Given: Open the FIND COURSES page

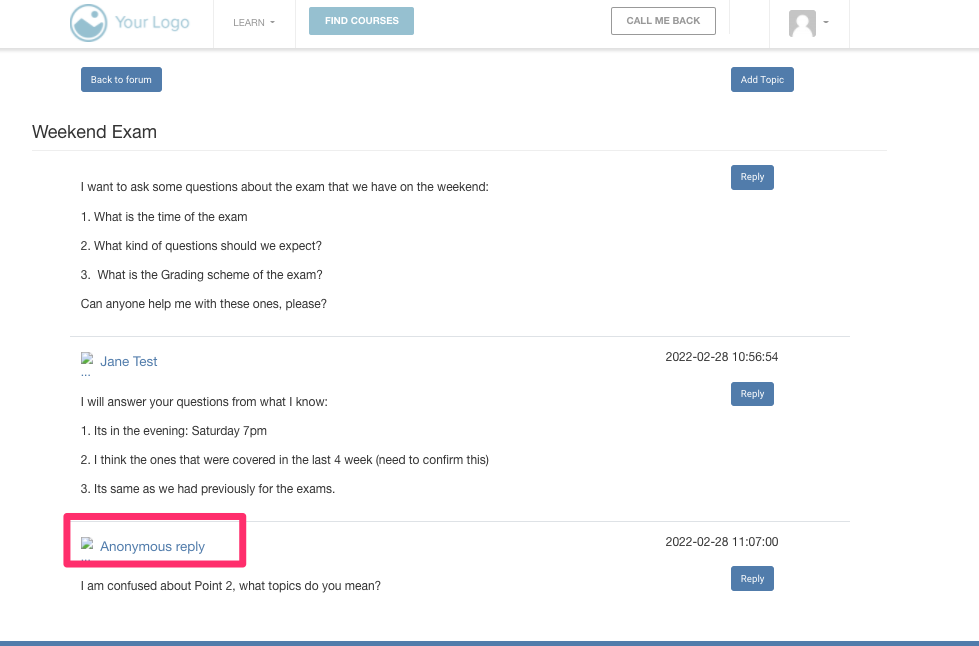Looking at the screenshot, I should pos(361,21).
